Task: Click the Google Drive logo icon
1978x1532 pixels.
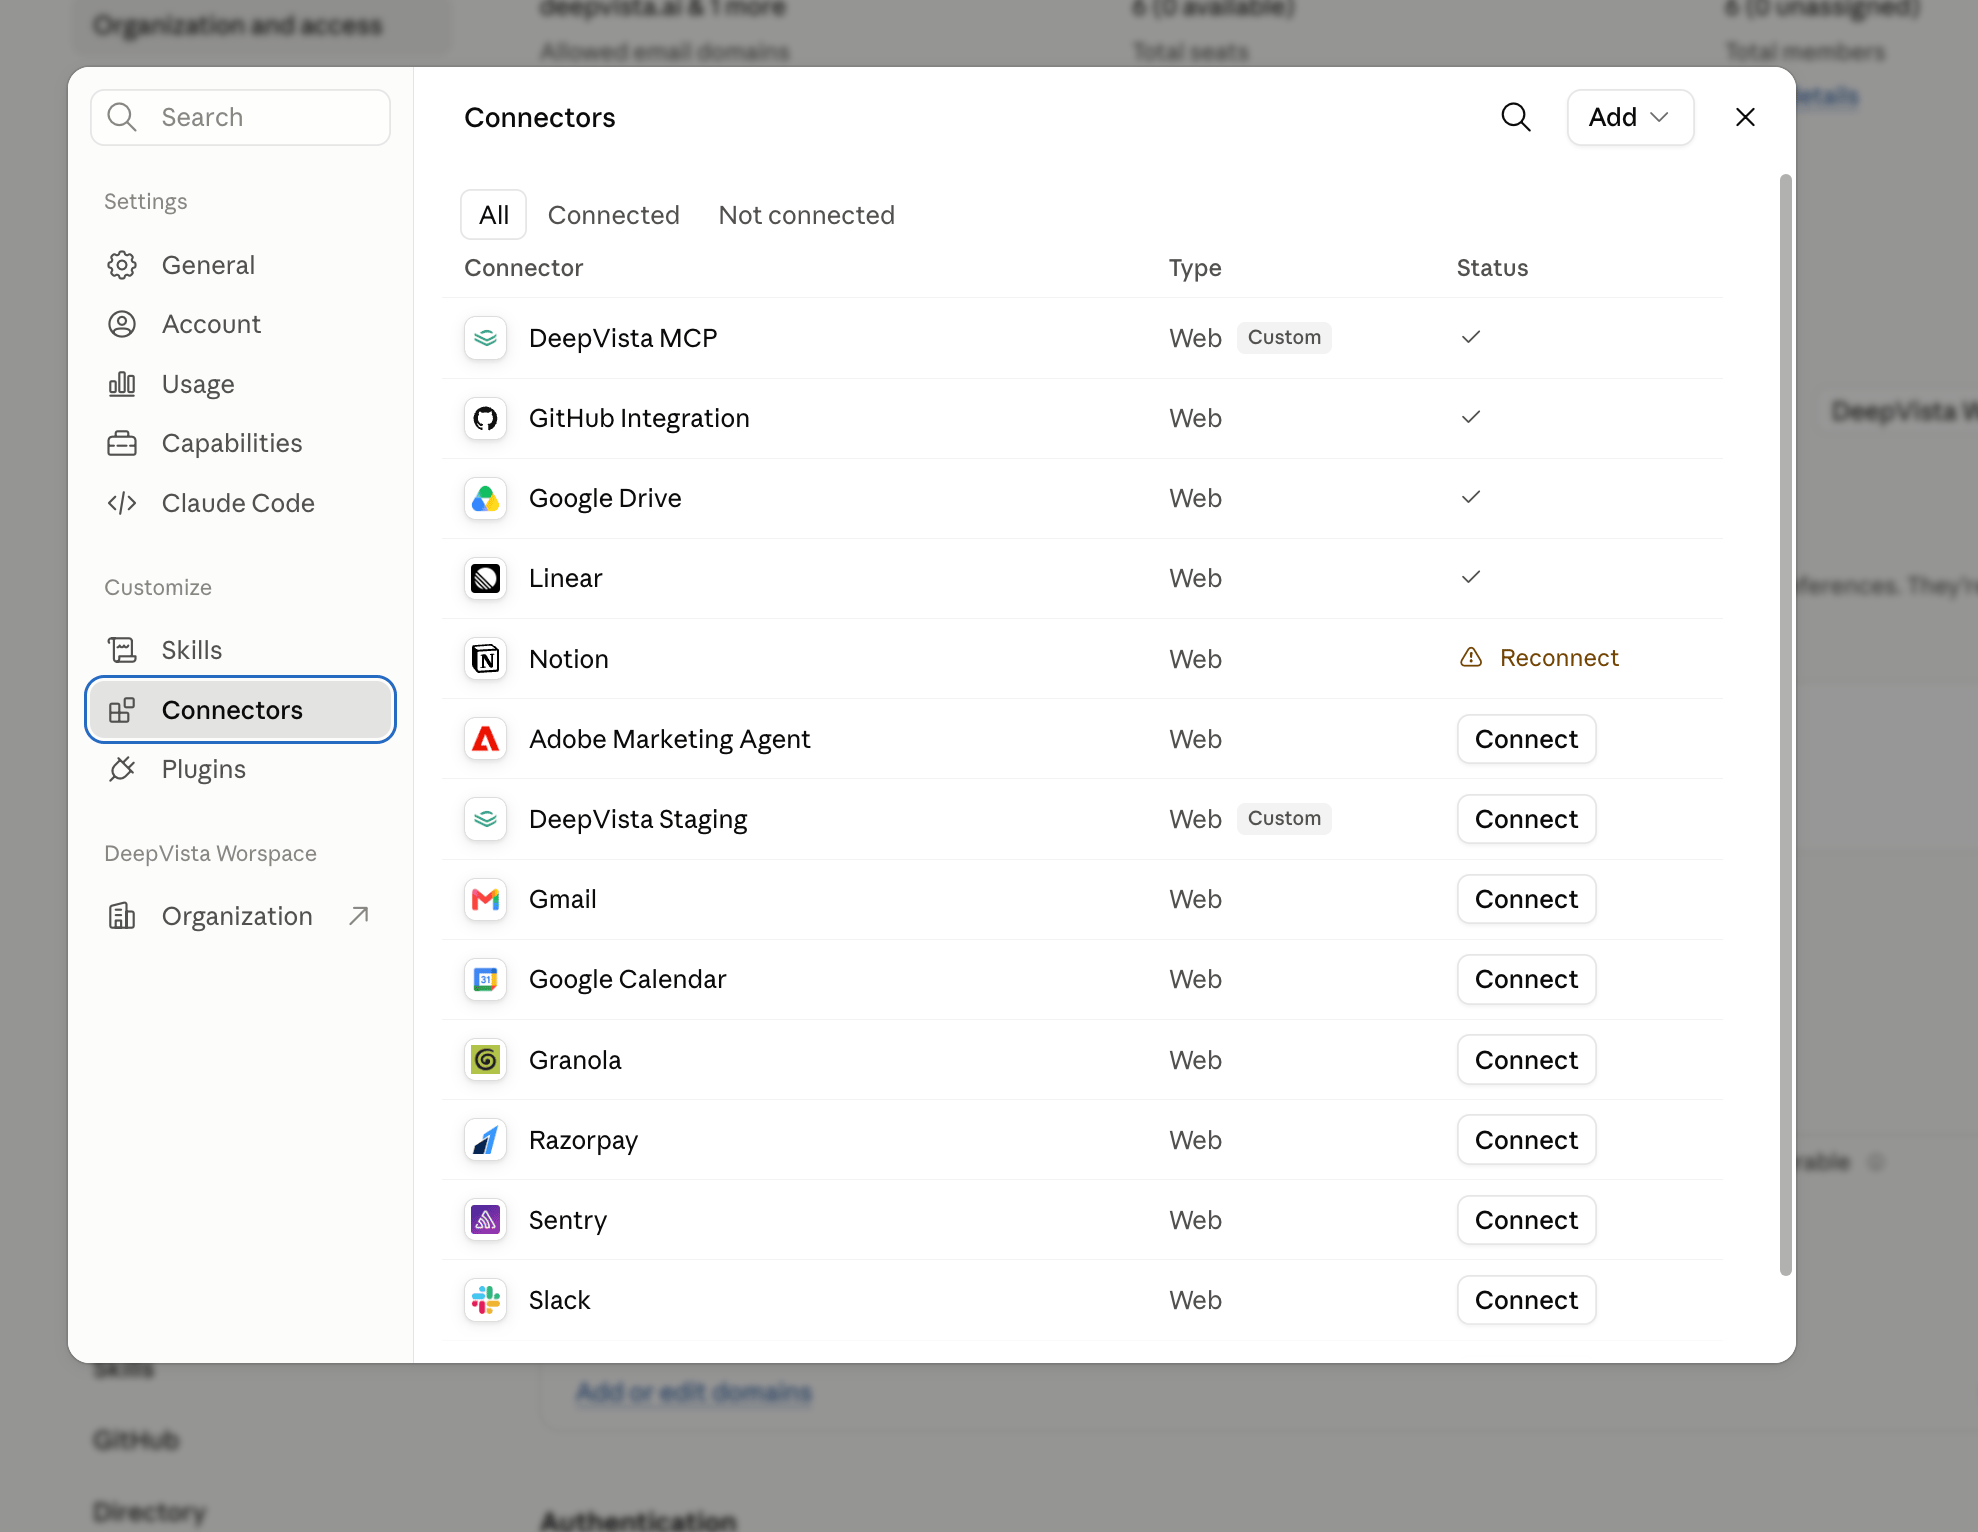Action: [486, 498]
